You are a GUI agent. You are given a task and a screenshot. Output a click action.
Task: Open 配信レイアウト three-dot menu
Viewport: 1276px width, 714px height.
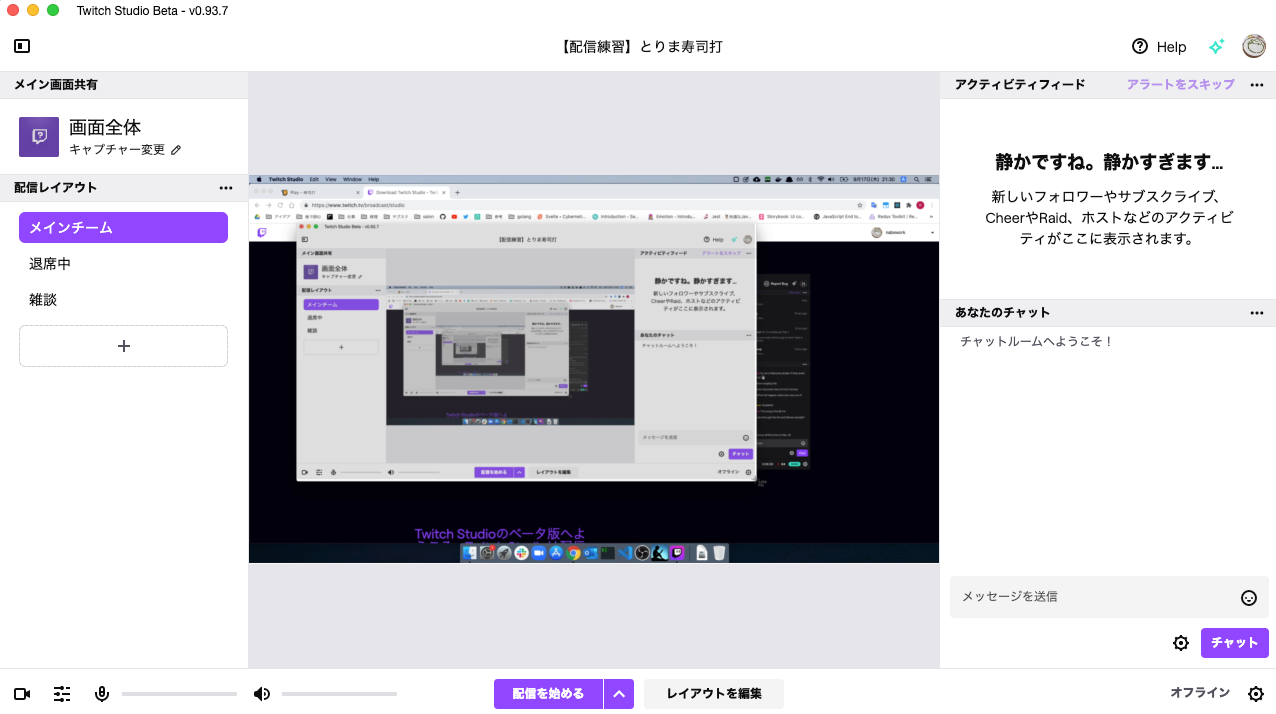tap(226, 188)
